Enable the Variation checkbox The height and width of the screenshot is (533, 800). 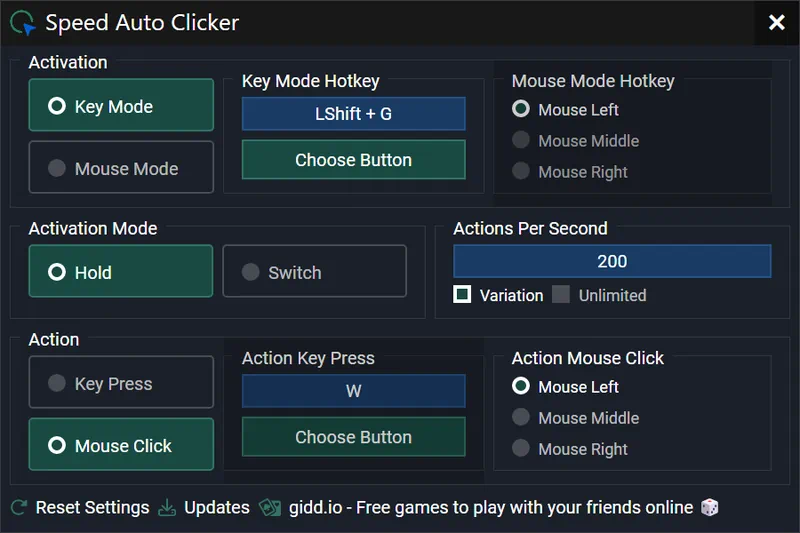[x=462, y=295]
